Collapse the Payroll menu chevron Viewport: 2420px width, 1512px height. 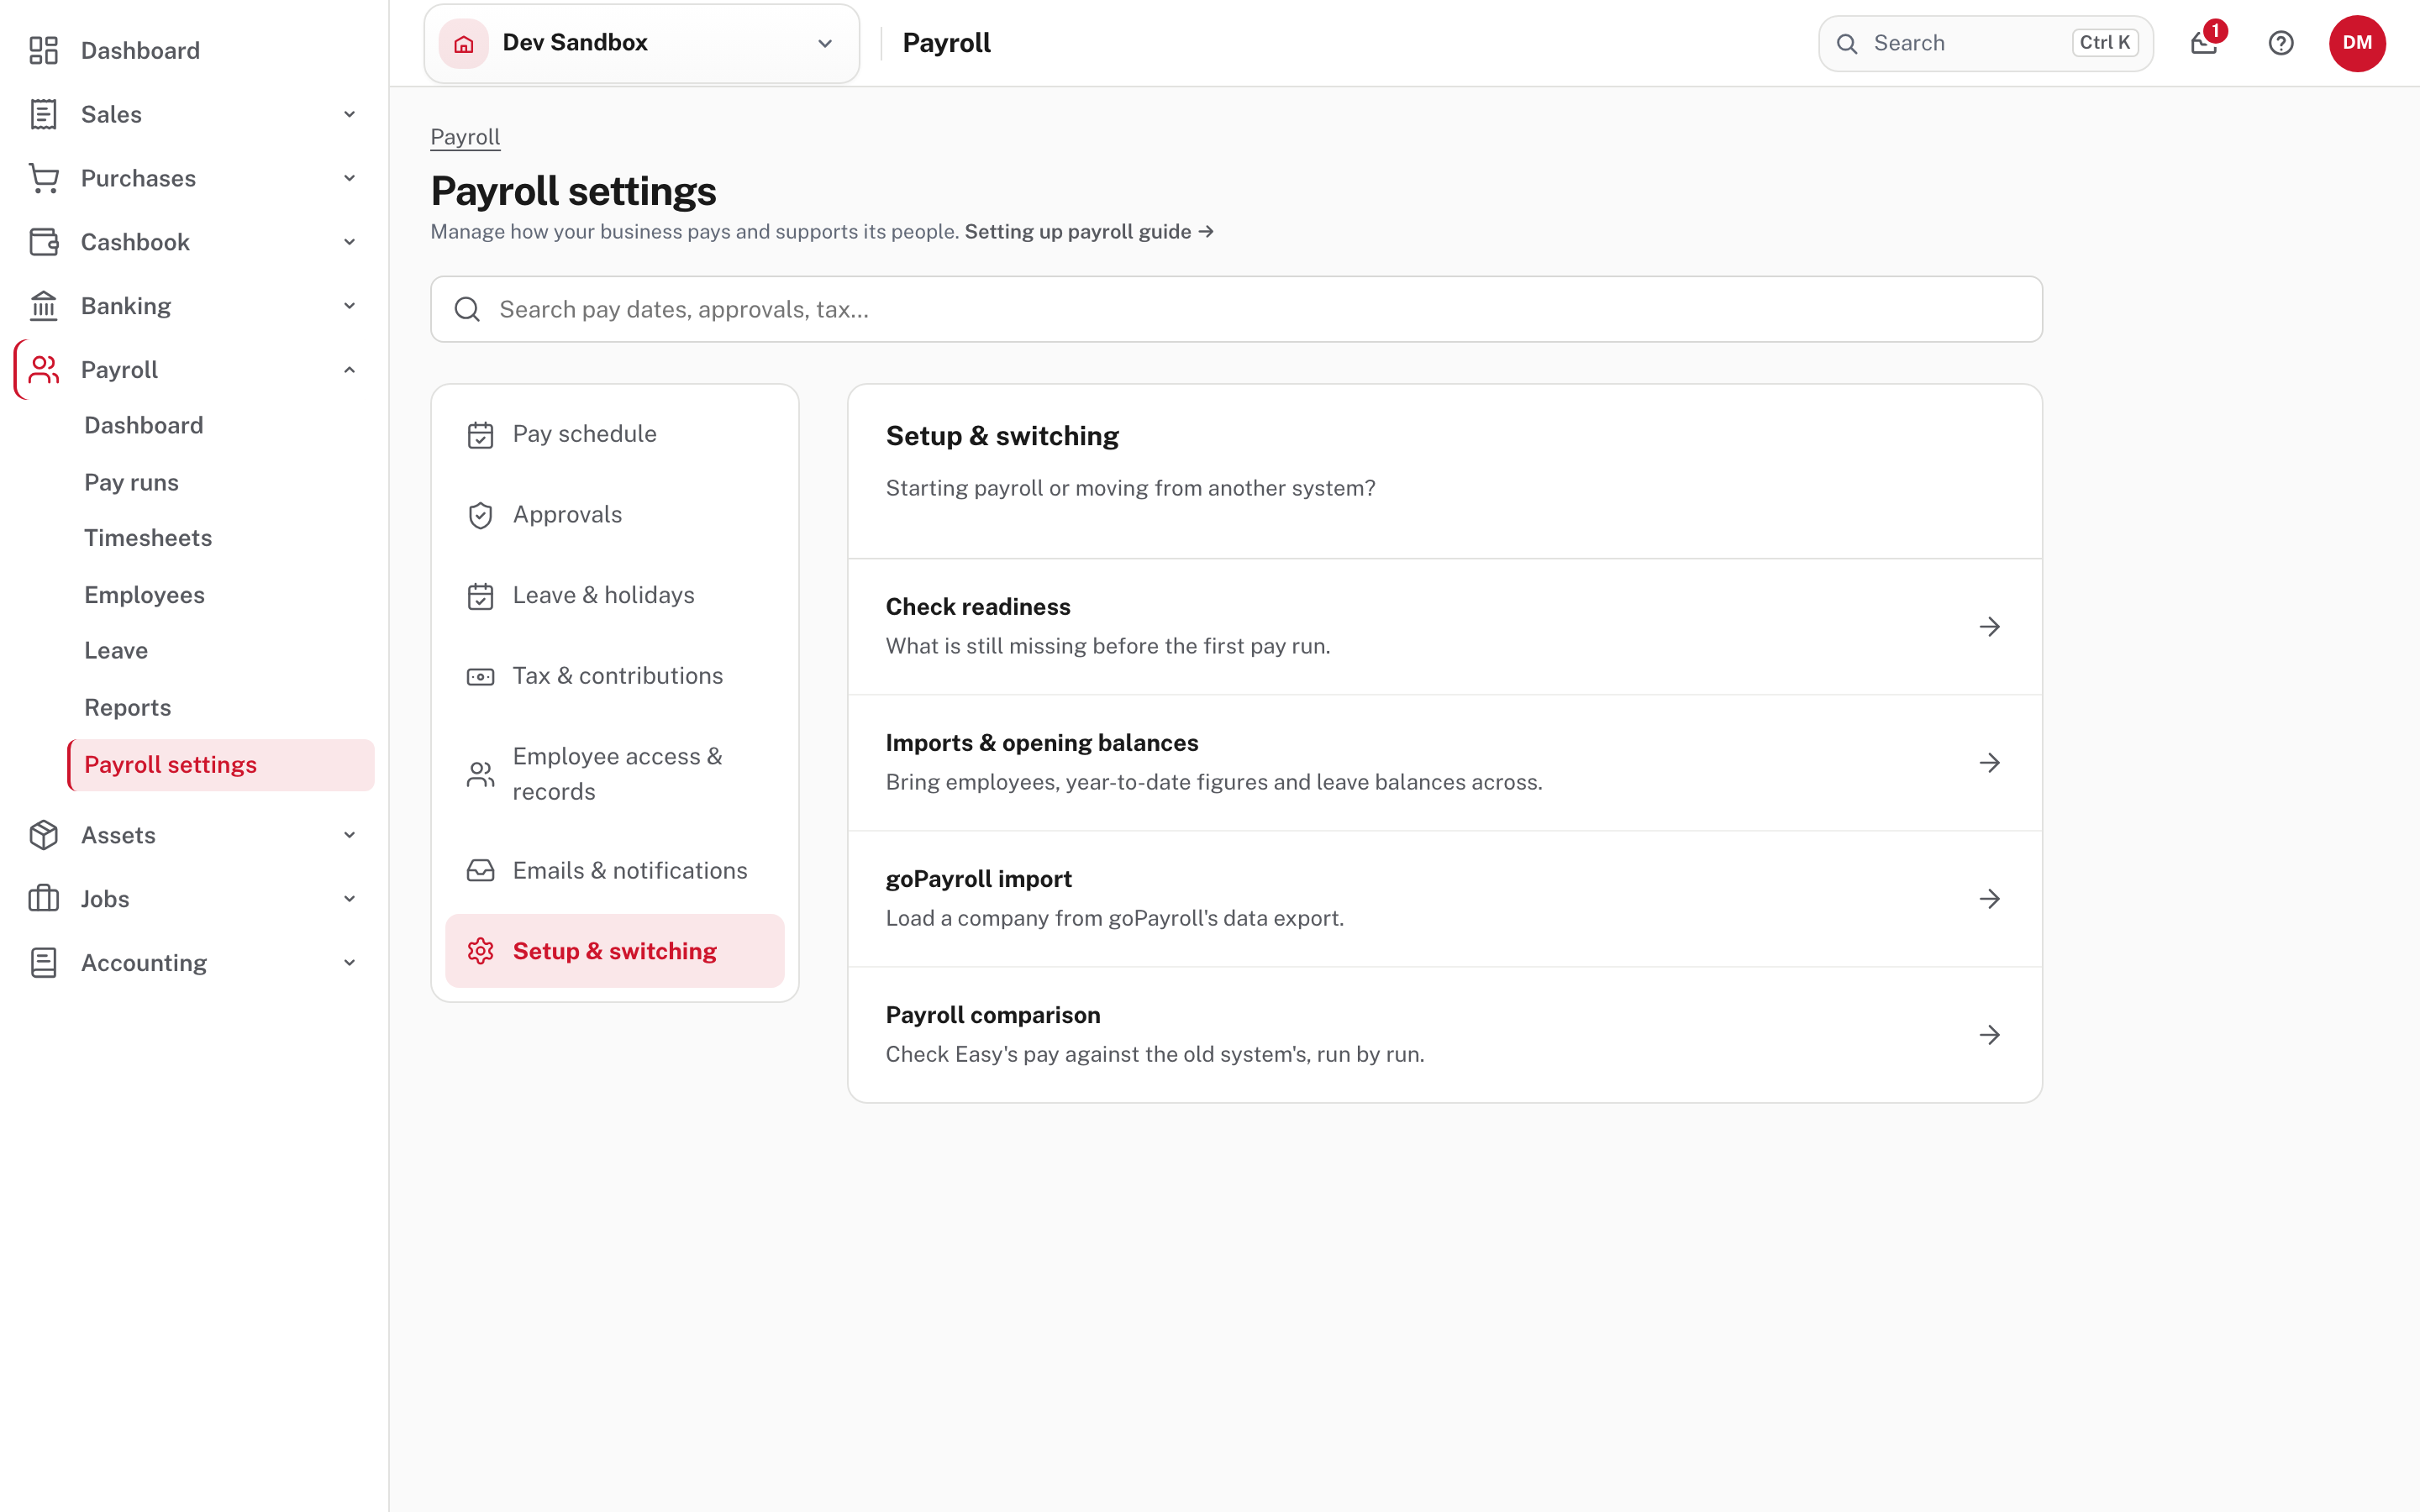coord(349,370)
